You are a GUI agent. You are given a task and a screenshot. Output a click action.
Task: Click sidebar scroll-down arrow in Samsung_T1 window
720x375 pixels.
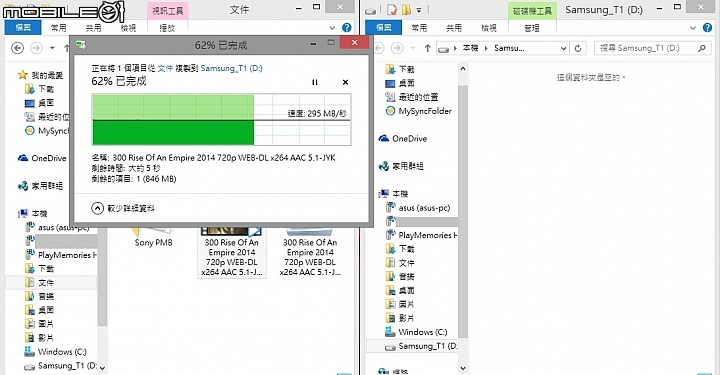tap(463, 368)
